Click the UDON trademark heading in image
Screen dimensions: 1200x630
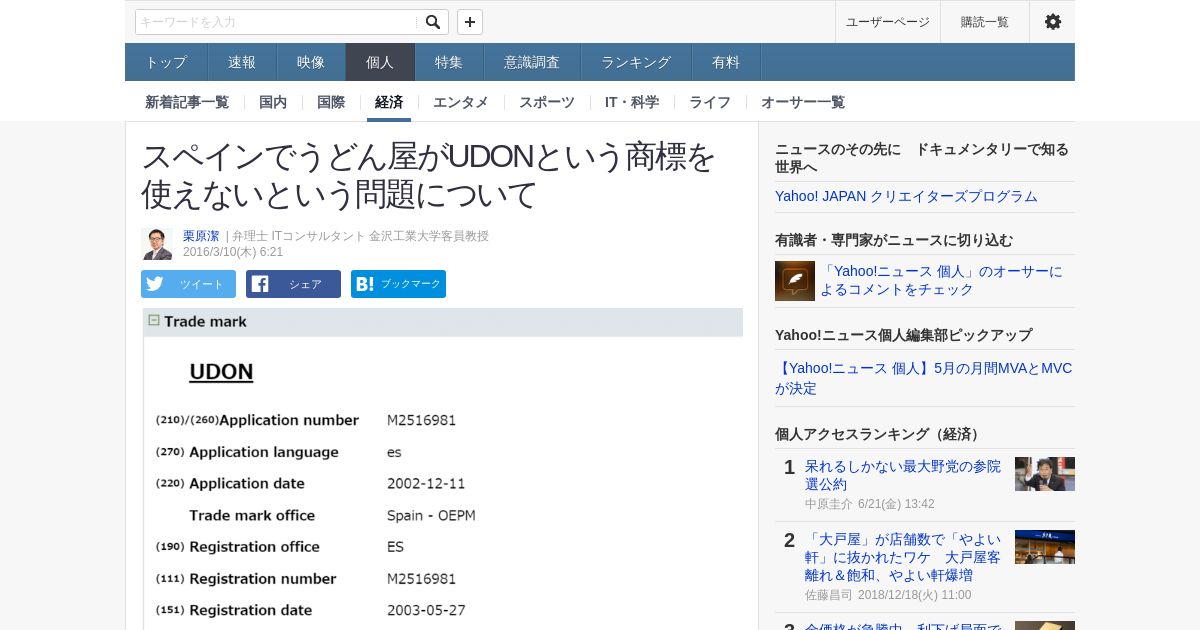(221, 372)
